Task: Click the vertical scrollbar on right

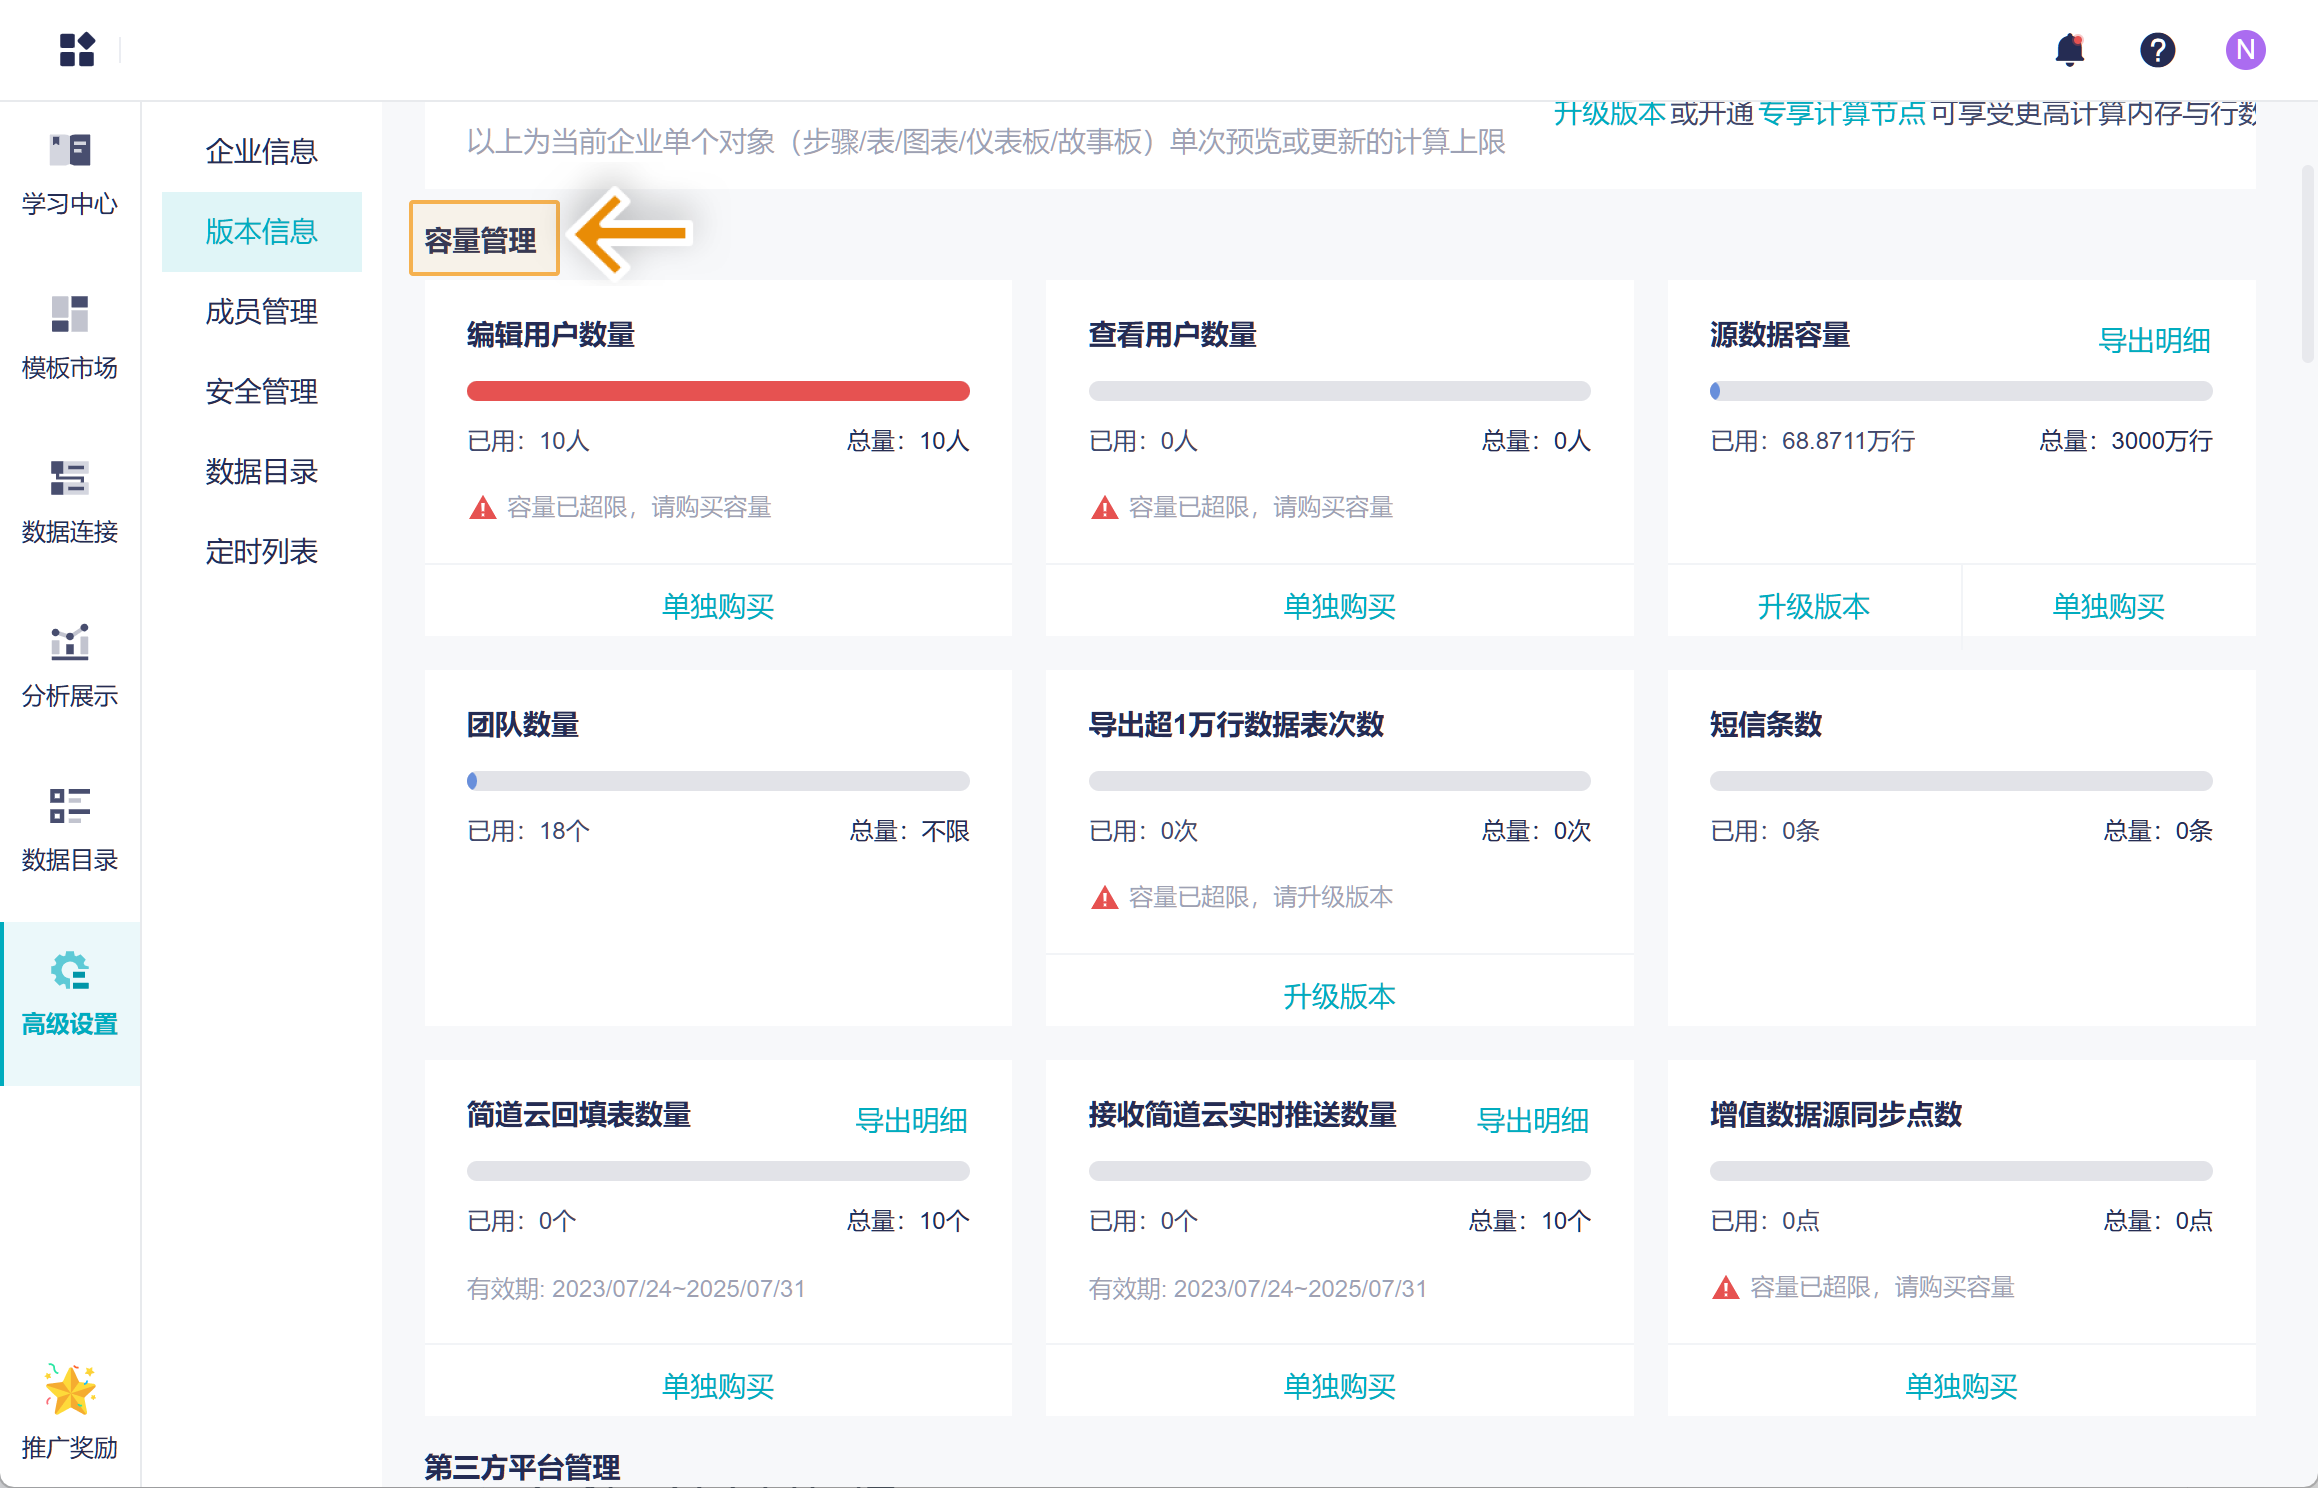Action: coord(2307,265)
